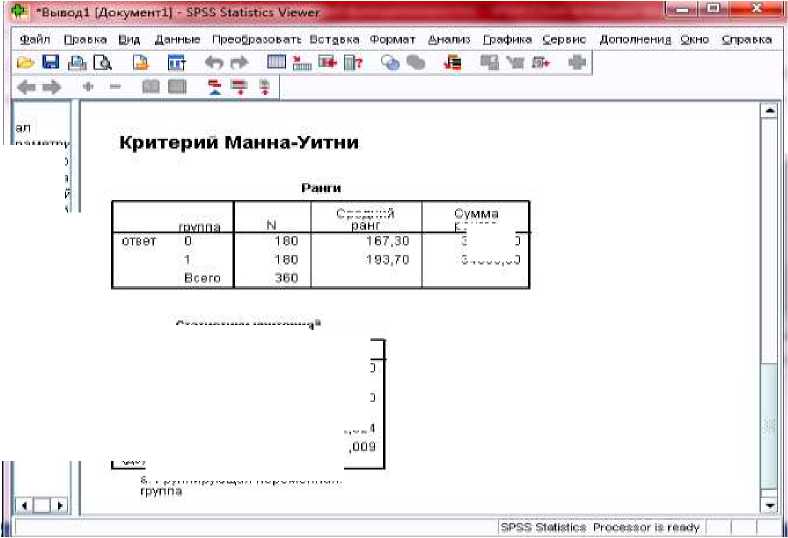Undo the last action via toolbar arrow
Screen dimensions: 788x538
click(x=213, y=62)
